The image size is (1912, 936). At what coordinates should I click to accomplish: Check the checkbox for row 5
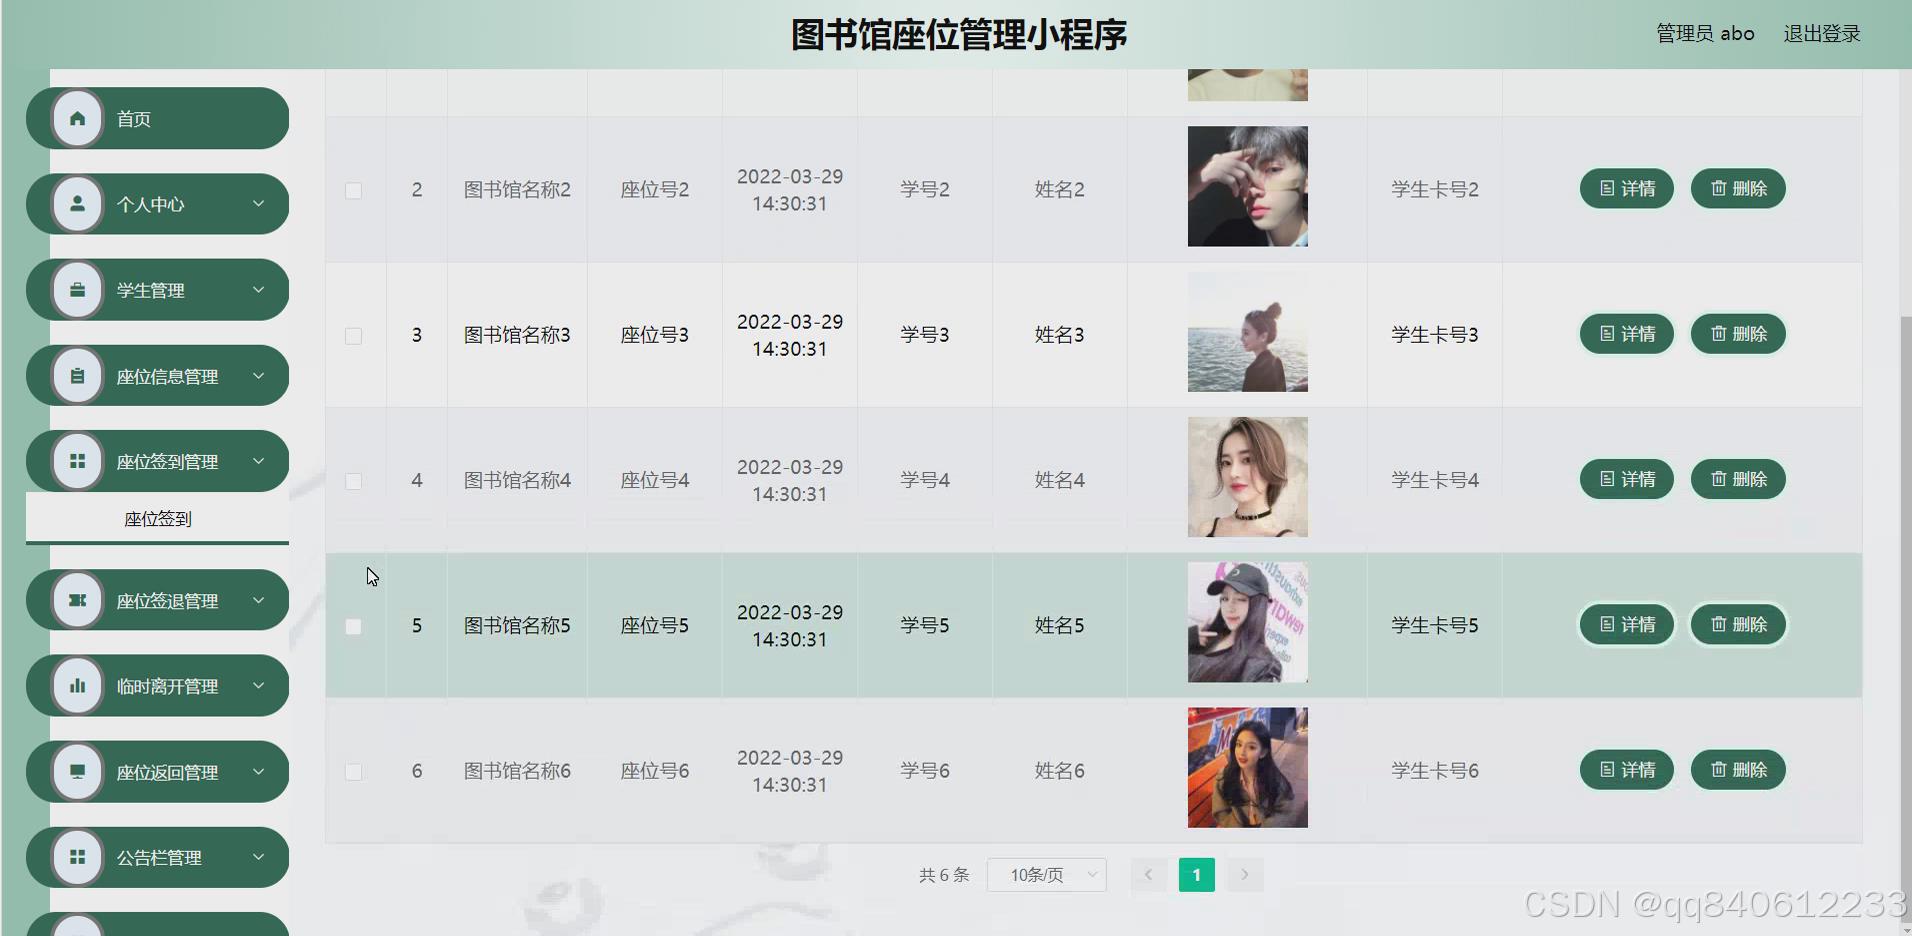coord(354,626)
